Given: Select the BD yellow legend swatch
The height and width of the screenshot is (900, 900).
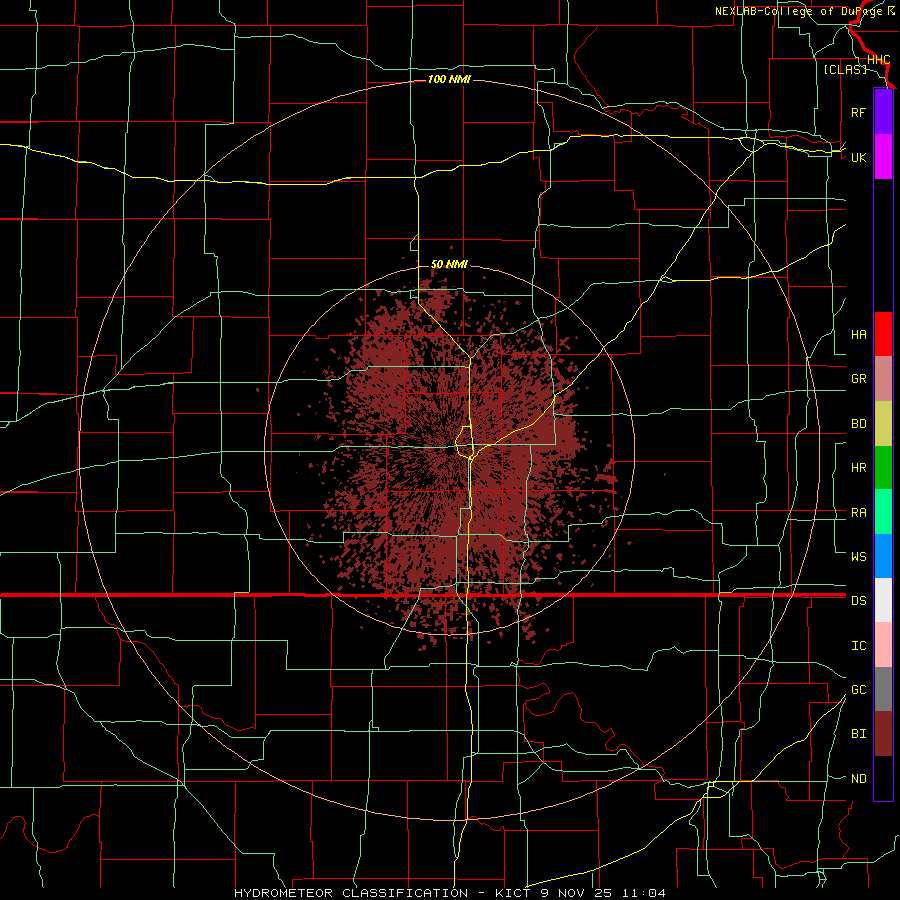Looking at the screenshot, I should (x=883, y=424).
